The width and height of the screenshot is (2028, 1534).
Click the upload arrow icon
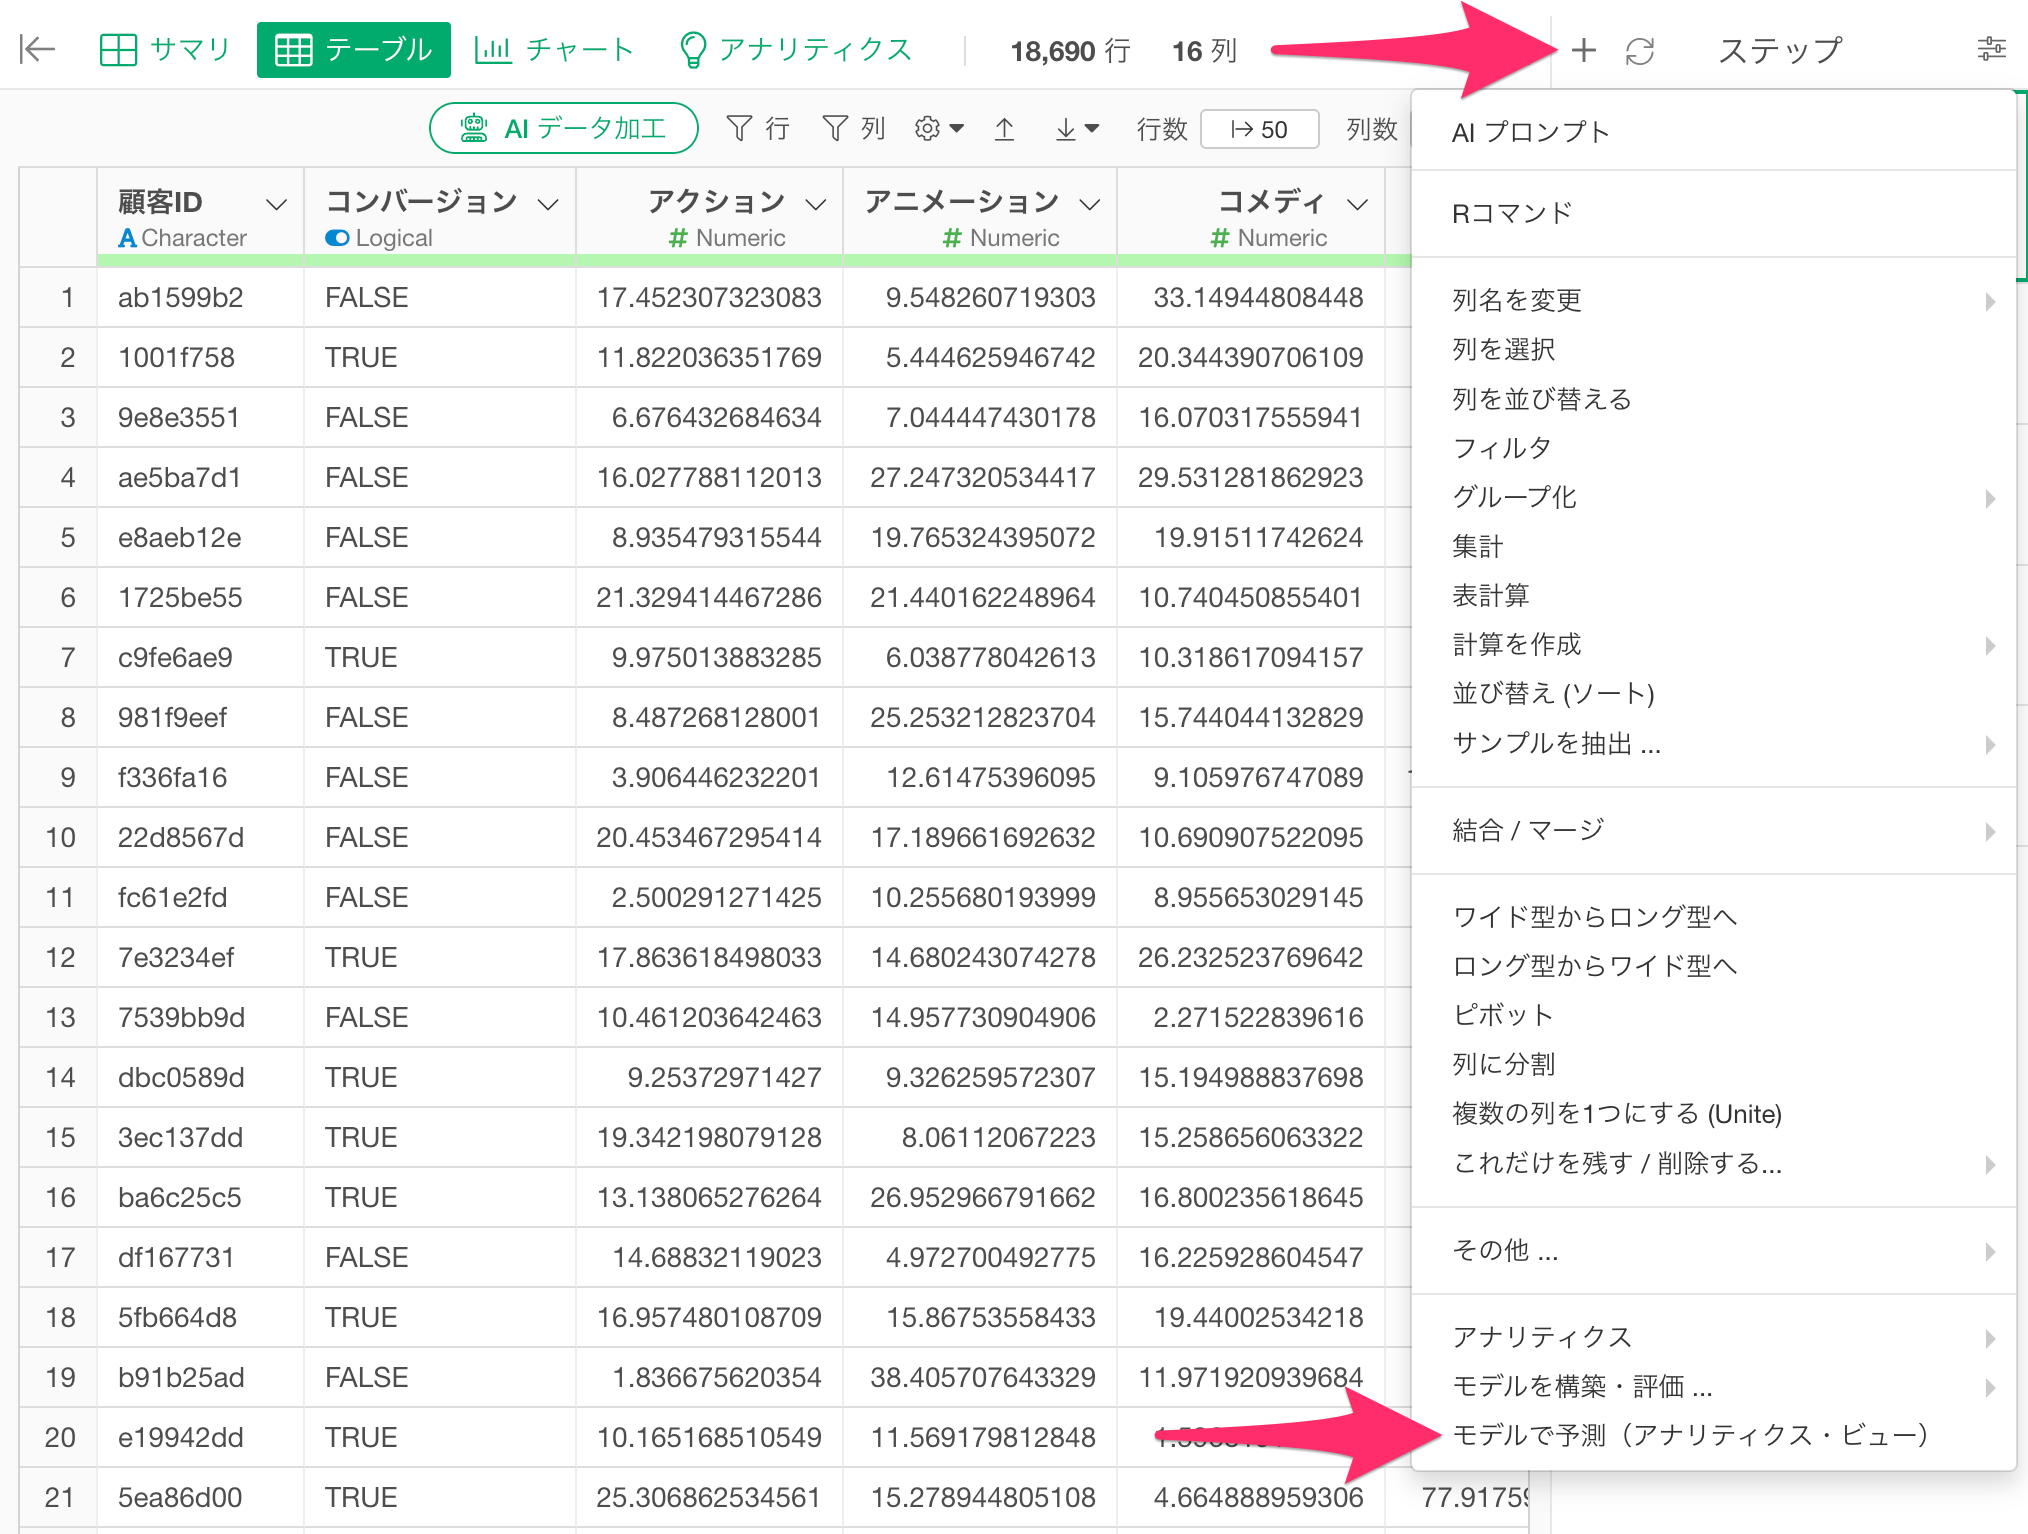point(1005,129)
